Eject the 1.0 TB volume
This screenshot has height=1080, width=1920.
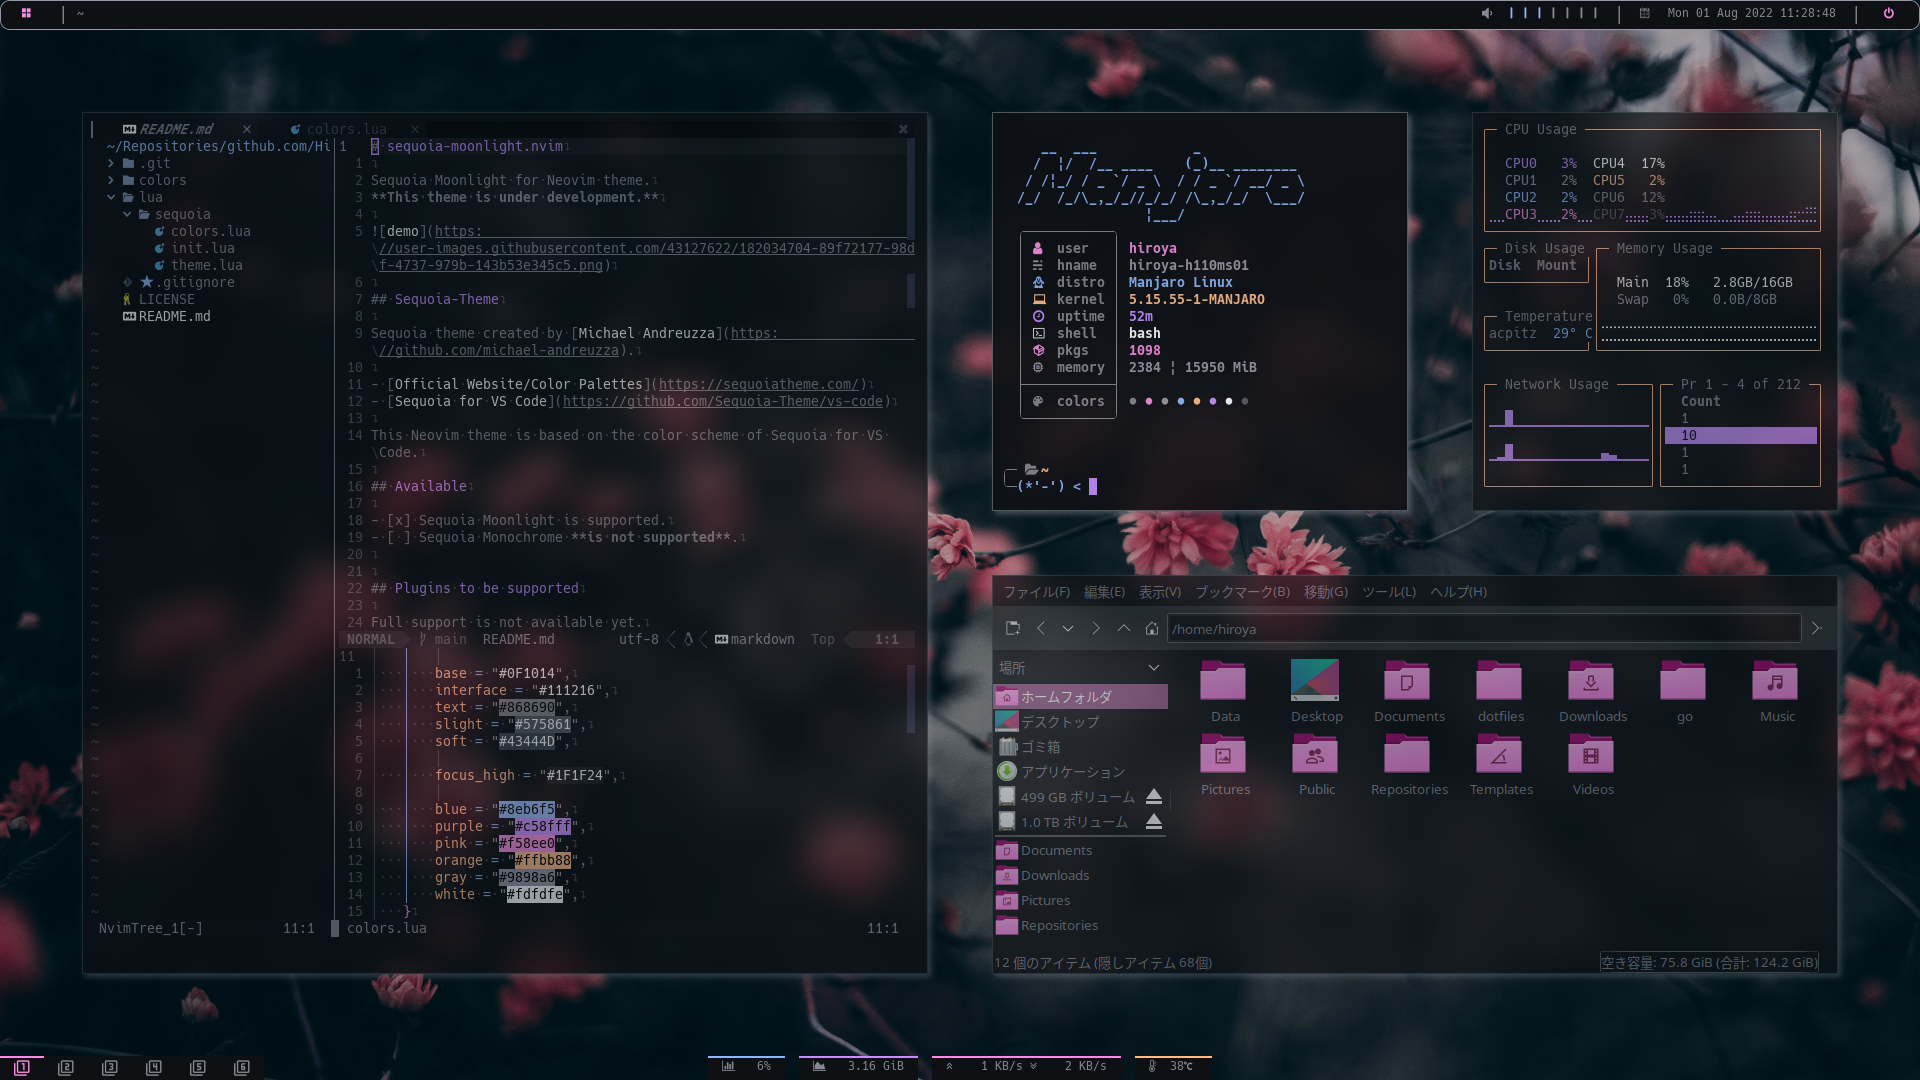(1153, 822)
